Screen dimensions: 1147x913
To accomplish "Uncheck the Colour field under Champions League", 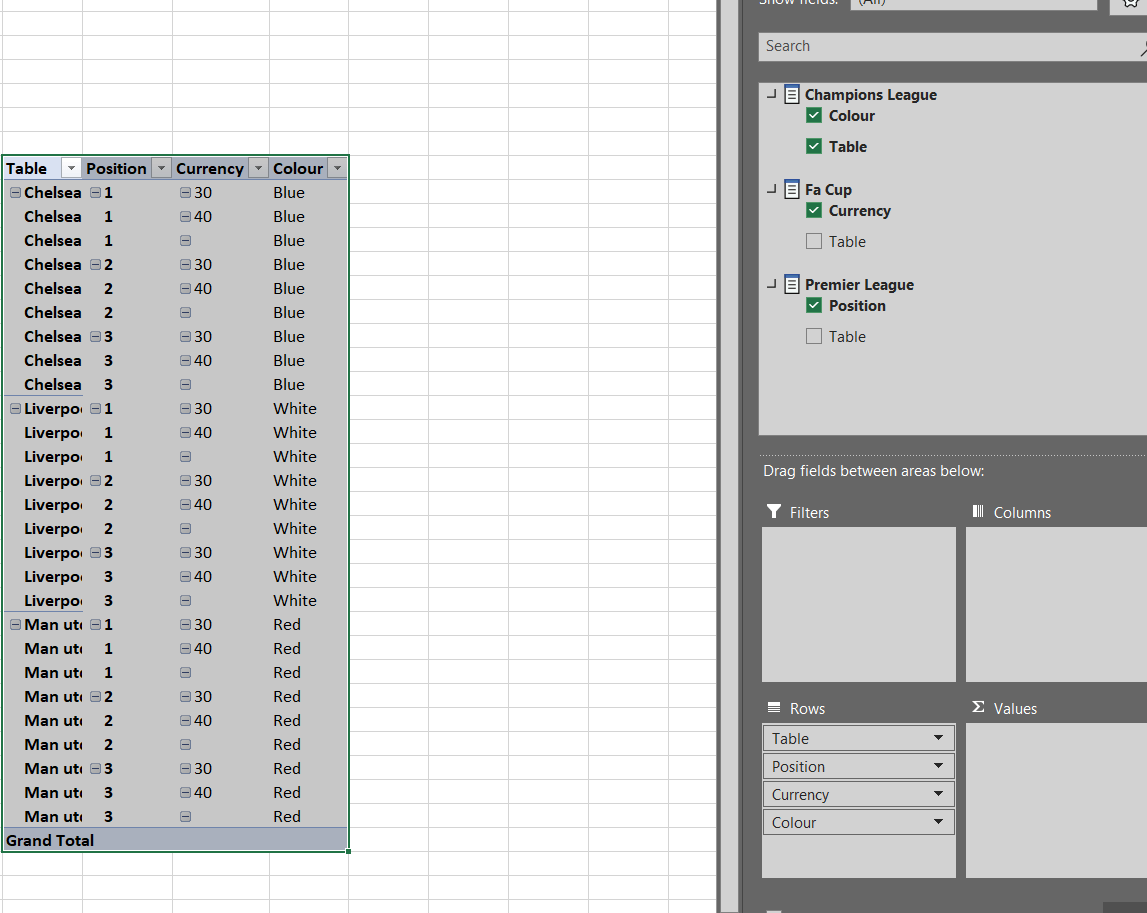I will [813, 115].
